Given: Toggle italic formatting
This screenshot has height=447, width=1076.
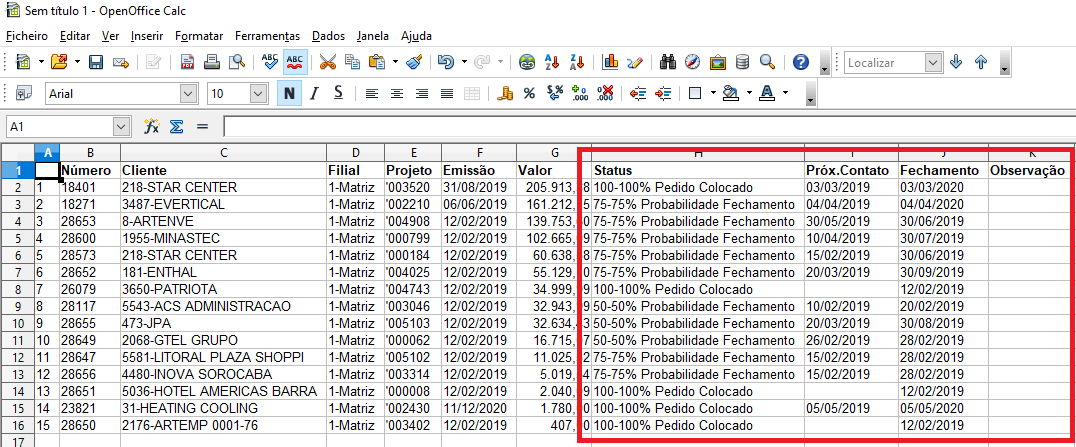Looking at the screenshot, I should click(314, 94).
